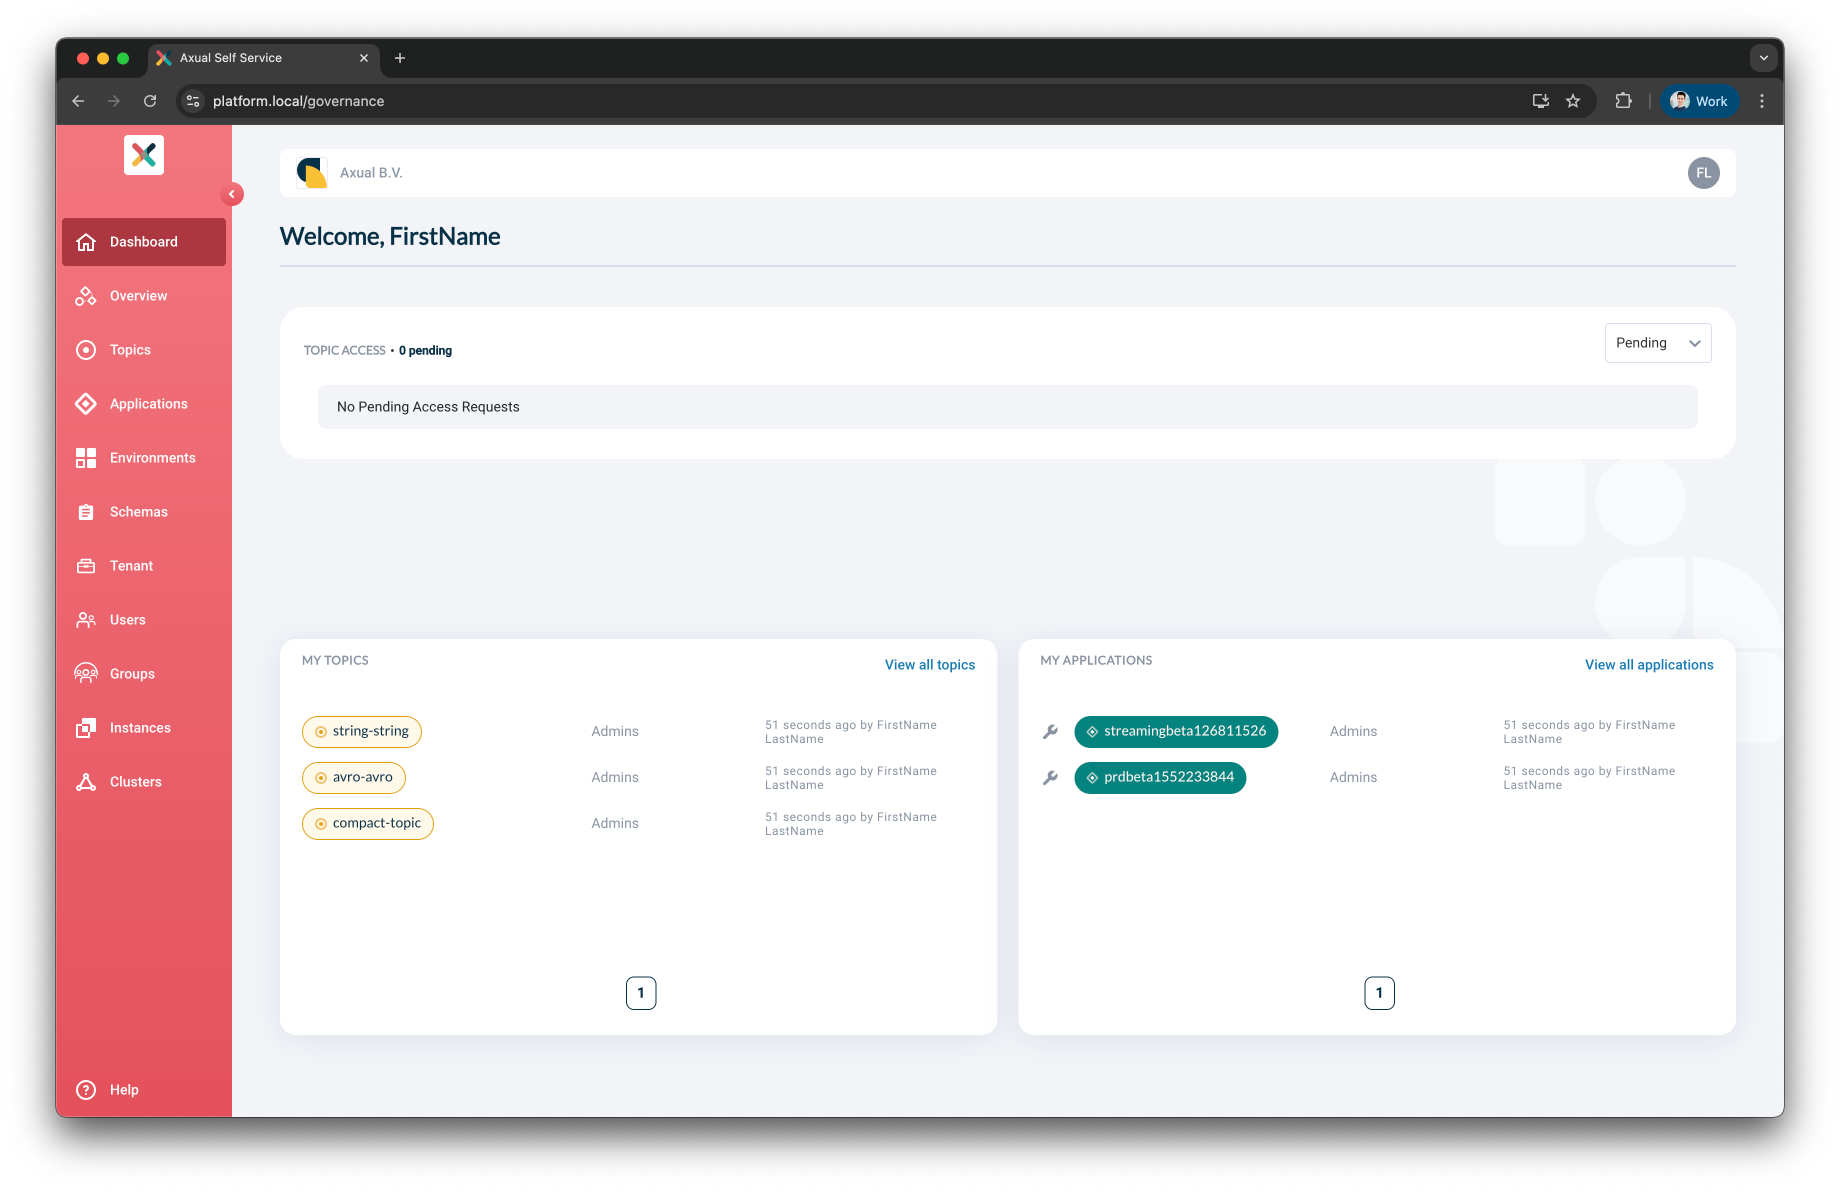Click View all applications
Screen dimensions: 1840x1191
(x=1648, y=664)
